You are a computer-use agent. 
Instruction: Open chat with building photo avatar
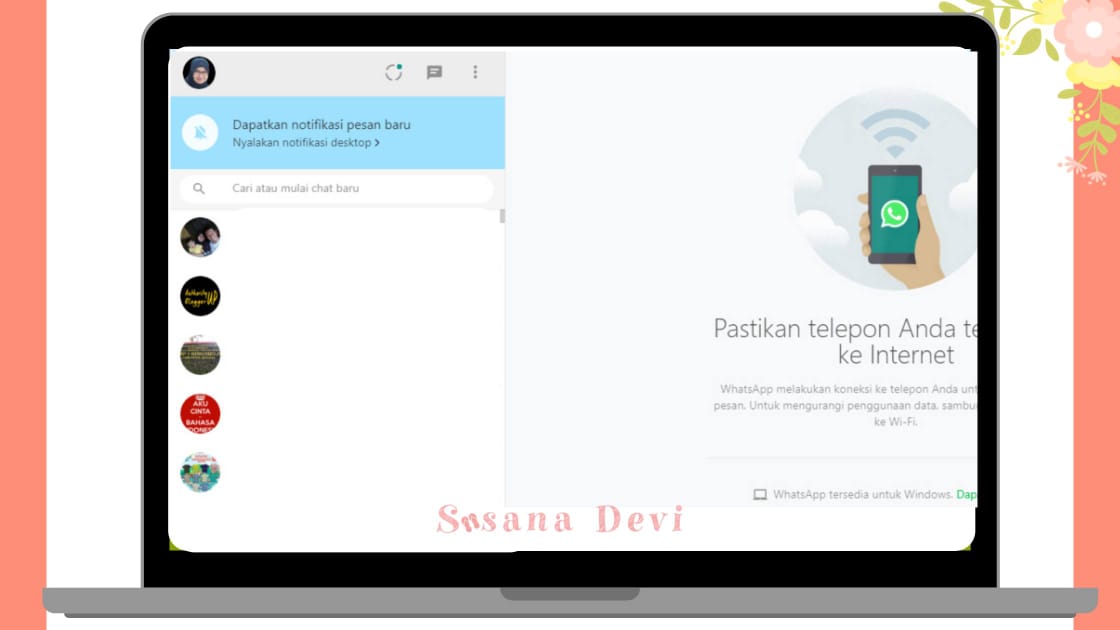[x=200, y=355]
